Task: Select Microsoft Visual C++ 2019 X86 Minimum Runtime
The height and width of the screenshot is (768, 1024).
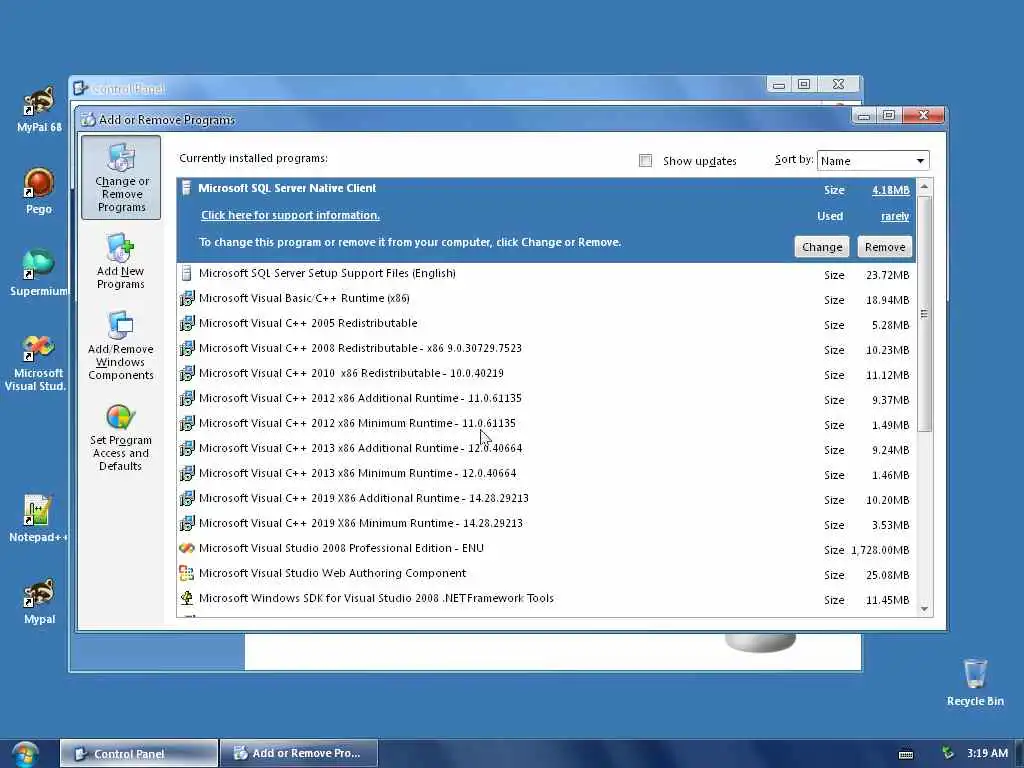Action: coord(546,523)
